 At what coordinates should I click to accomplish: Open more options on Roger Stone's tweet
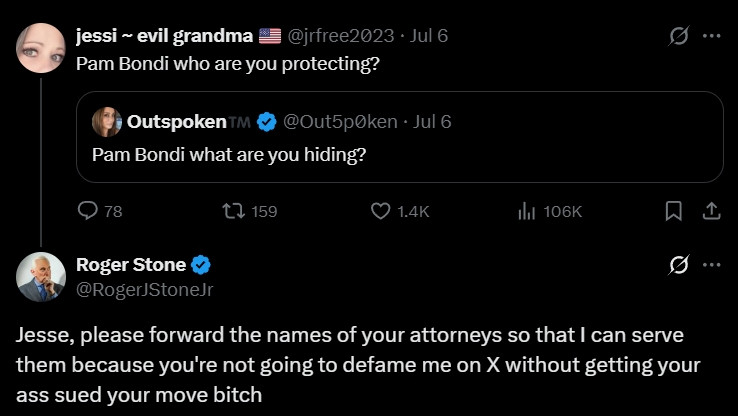coord(711,265)
